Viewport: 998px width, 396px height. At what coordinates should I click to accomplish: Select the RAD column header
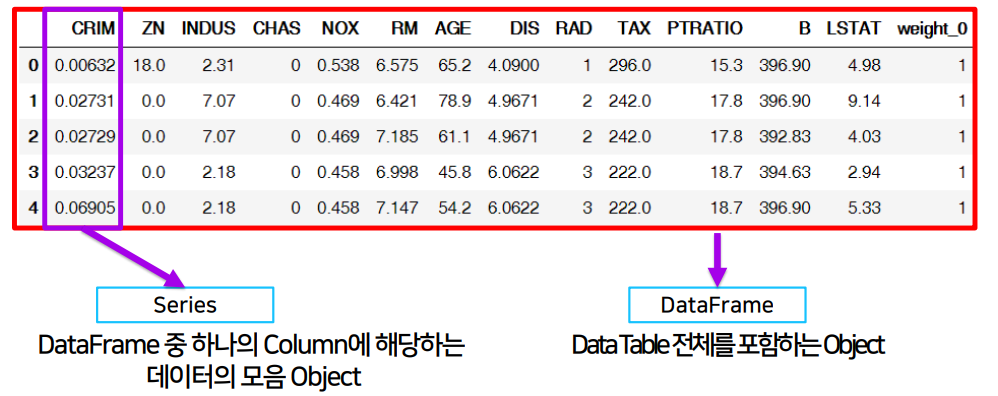(573, 28)
